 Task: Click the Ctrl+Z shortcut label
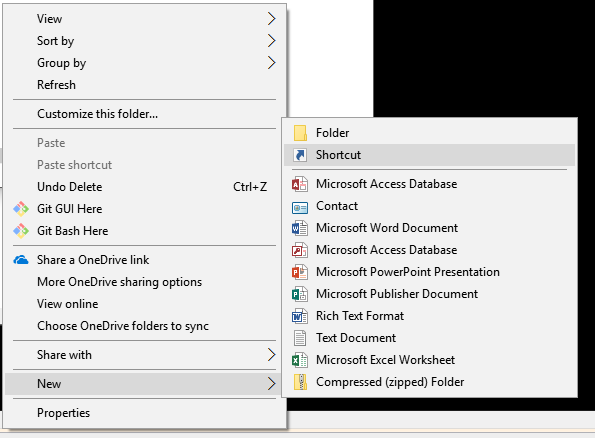coord(250,187)
